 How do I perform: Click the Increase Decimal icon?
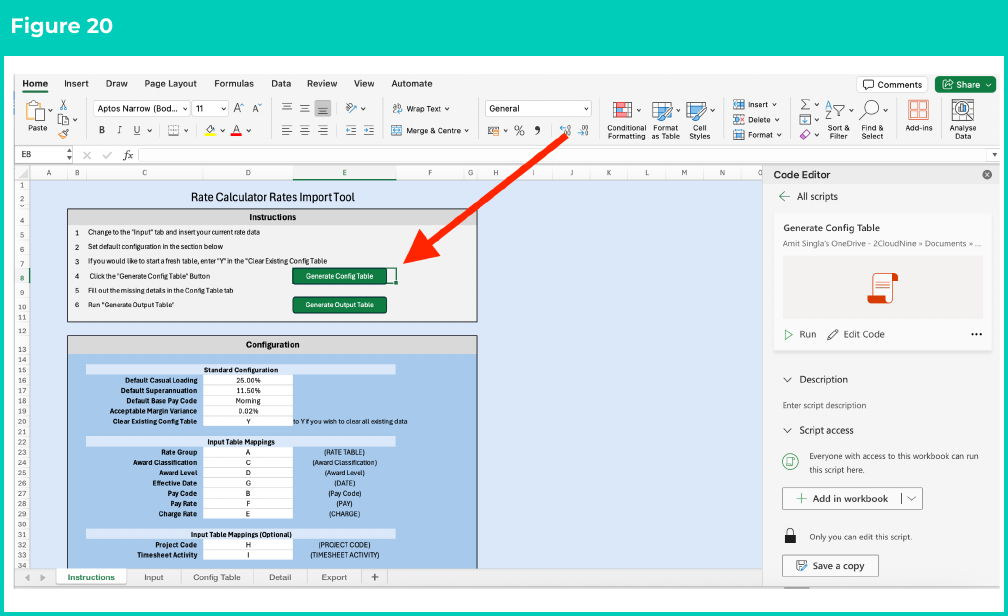click(565, 131)
